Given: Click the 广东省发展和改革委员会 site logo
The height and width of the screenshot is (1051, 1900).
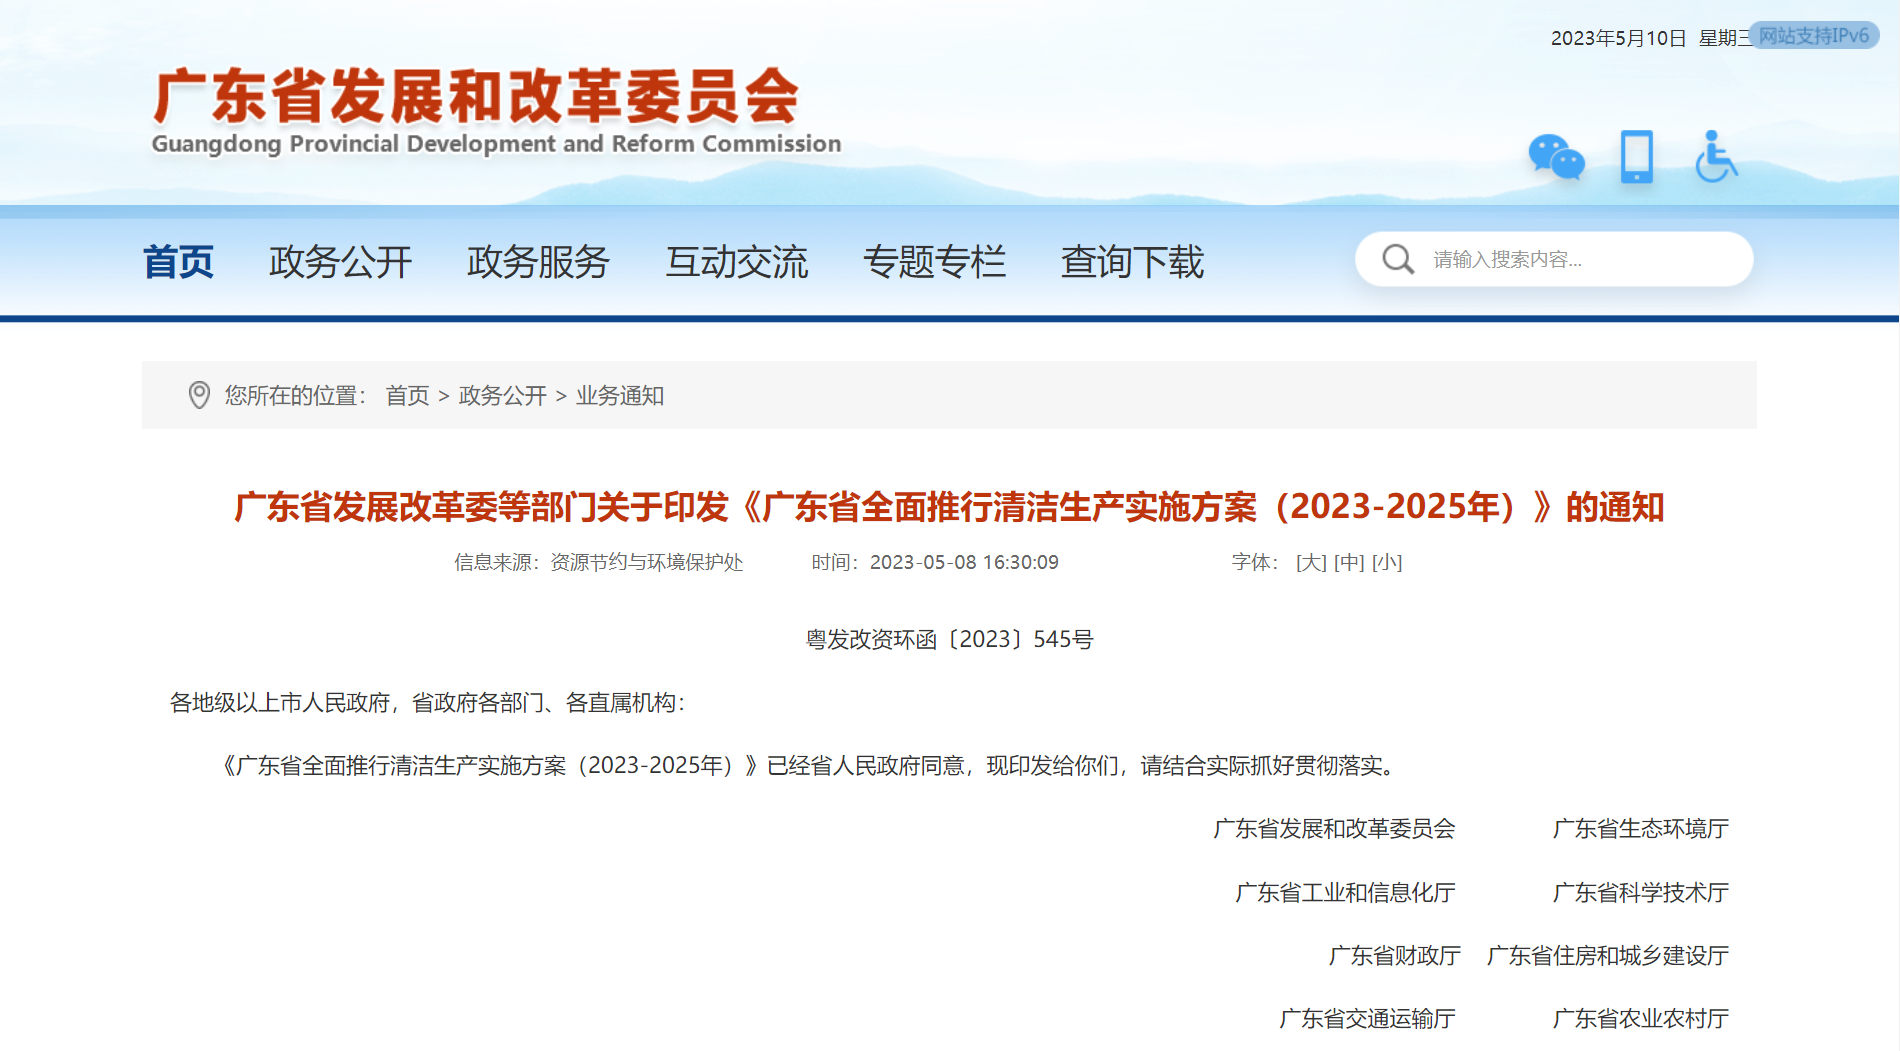Looking at the screenshot, I should (496, 112).
